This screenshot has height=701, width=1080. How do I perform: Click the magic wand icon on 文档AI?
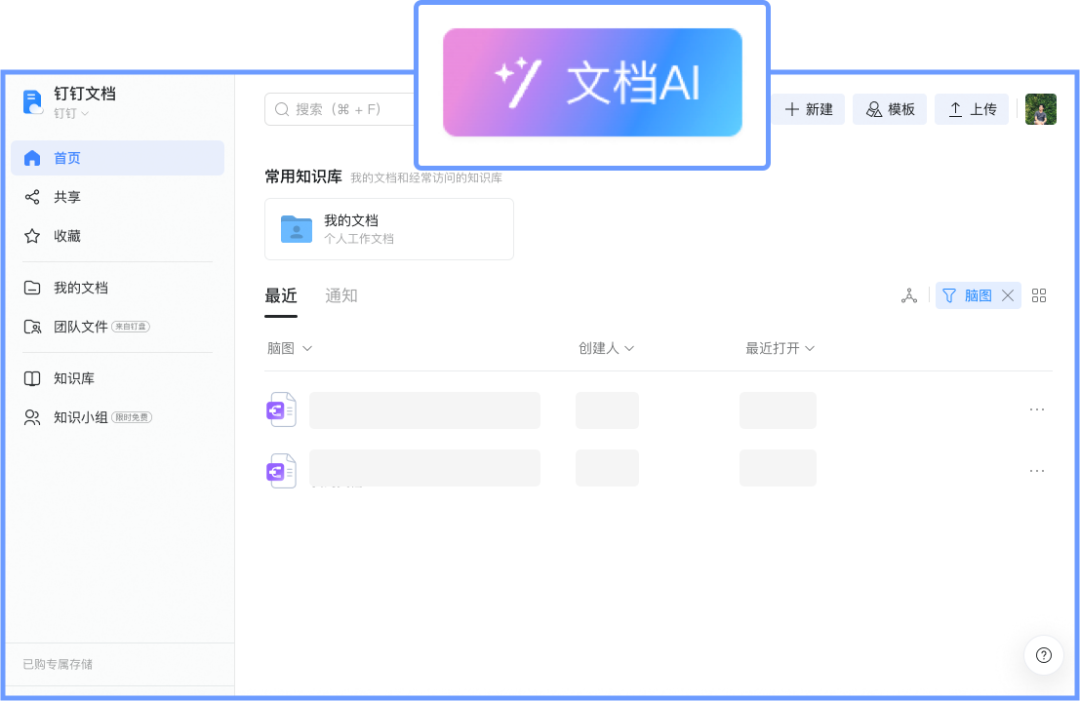tap(518, 83)
